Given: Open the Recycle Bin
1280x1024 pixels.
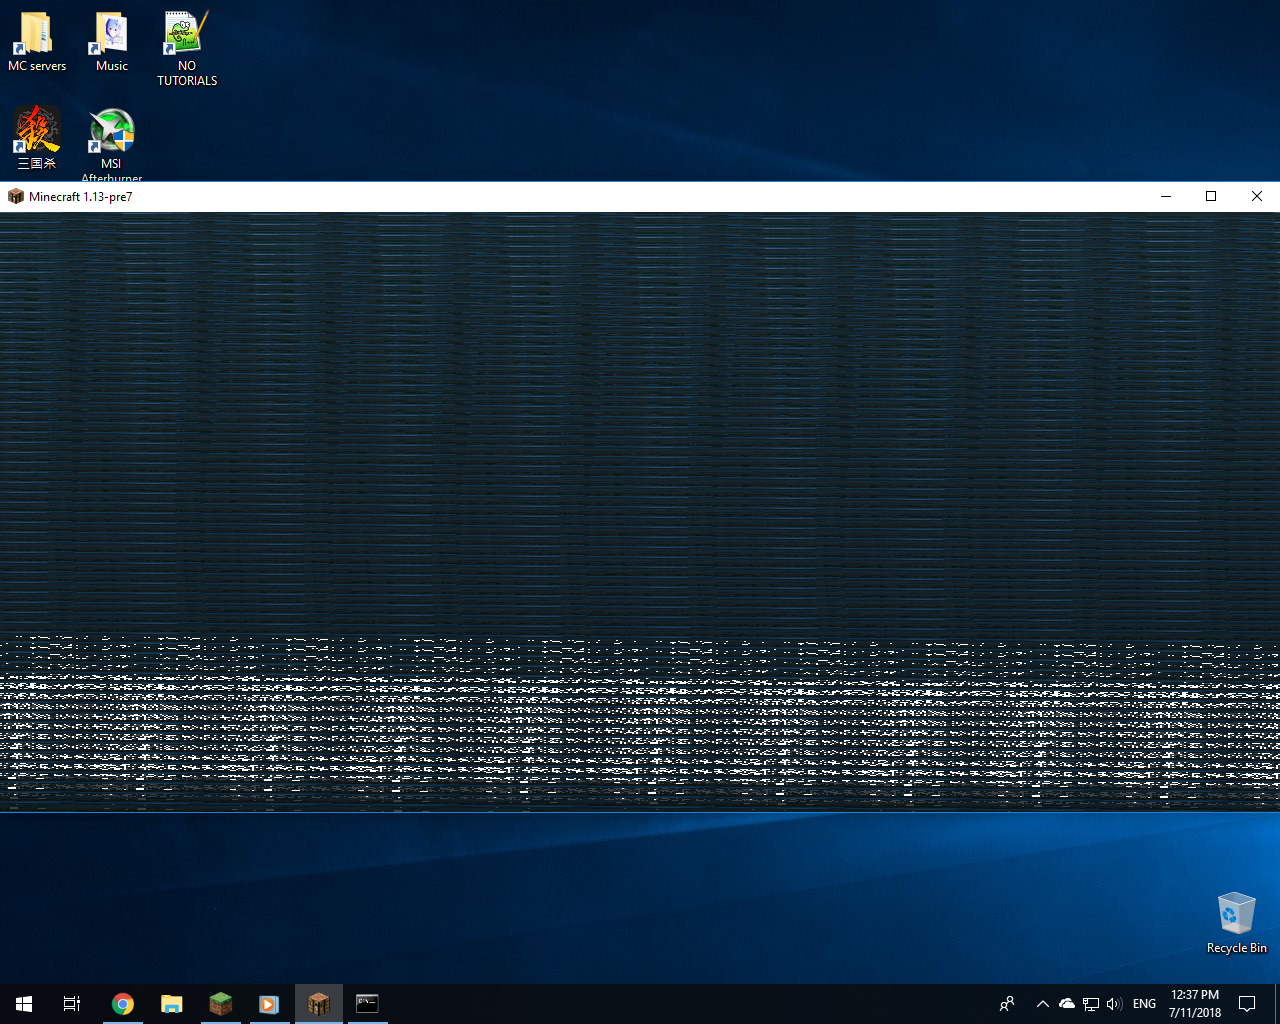Looking at the screenshot, I should click(x=1236, y=915).
